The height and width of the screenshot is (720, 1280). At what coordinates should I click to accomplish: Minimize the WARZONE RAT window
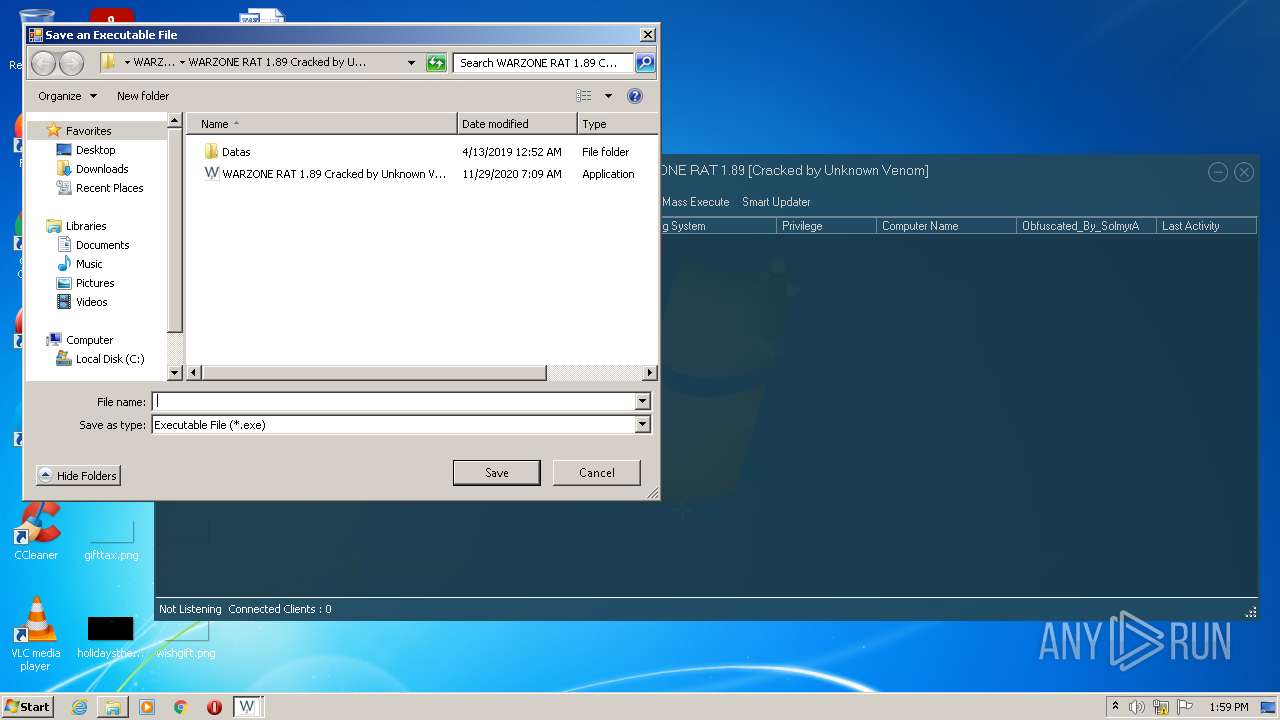[1218, 172]
